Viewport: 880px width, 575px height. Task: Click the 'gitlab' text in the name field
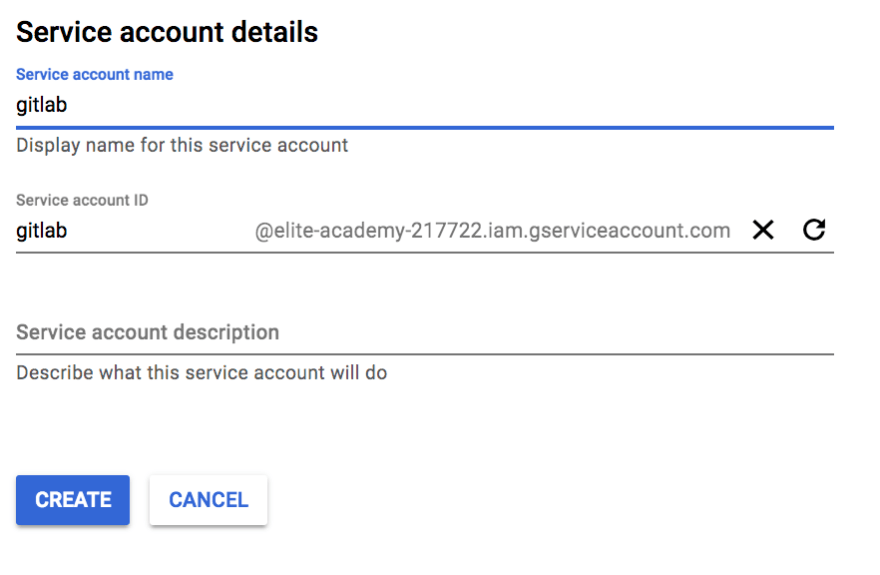[x=42, y=105]
